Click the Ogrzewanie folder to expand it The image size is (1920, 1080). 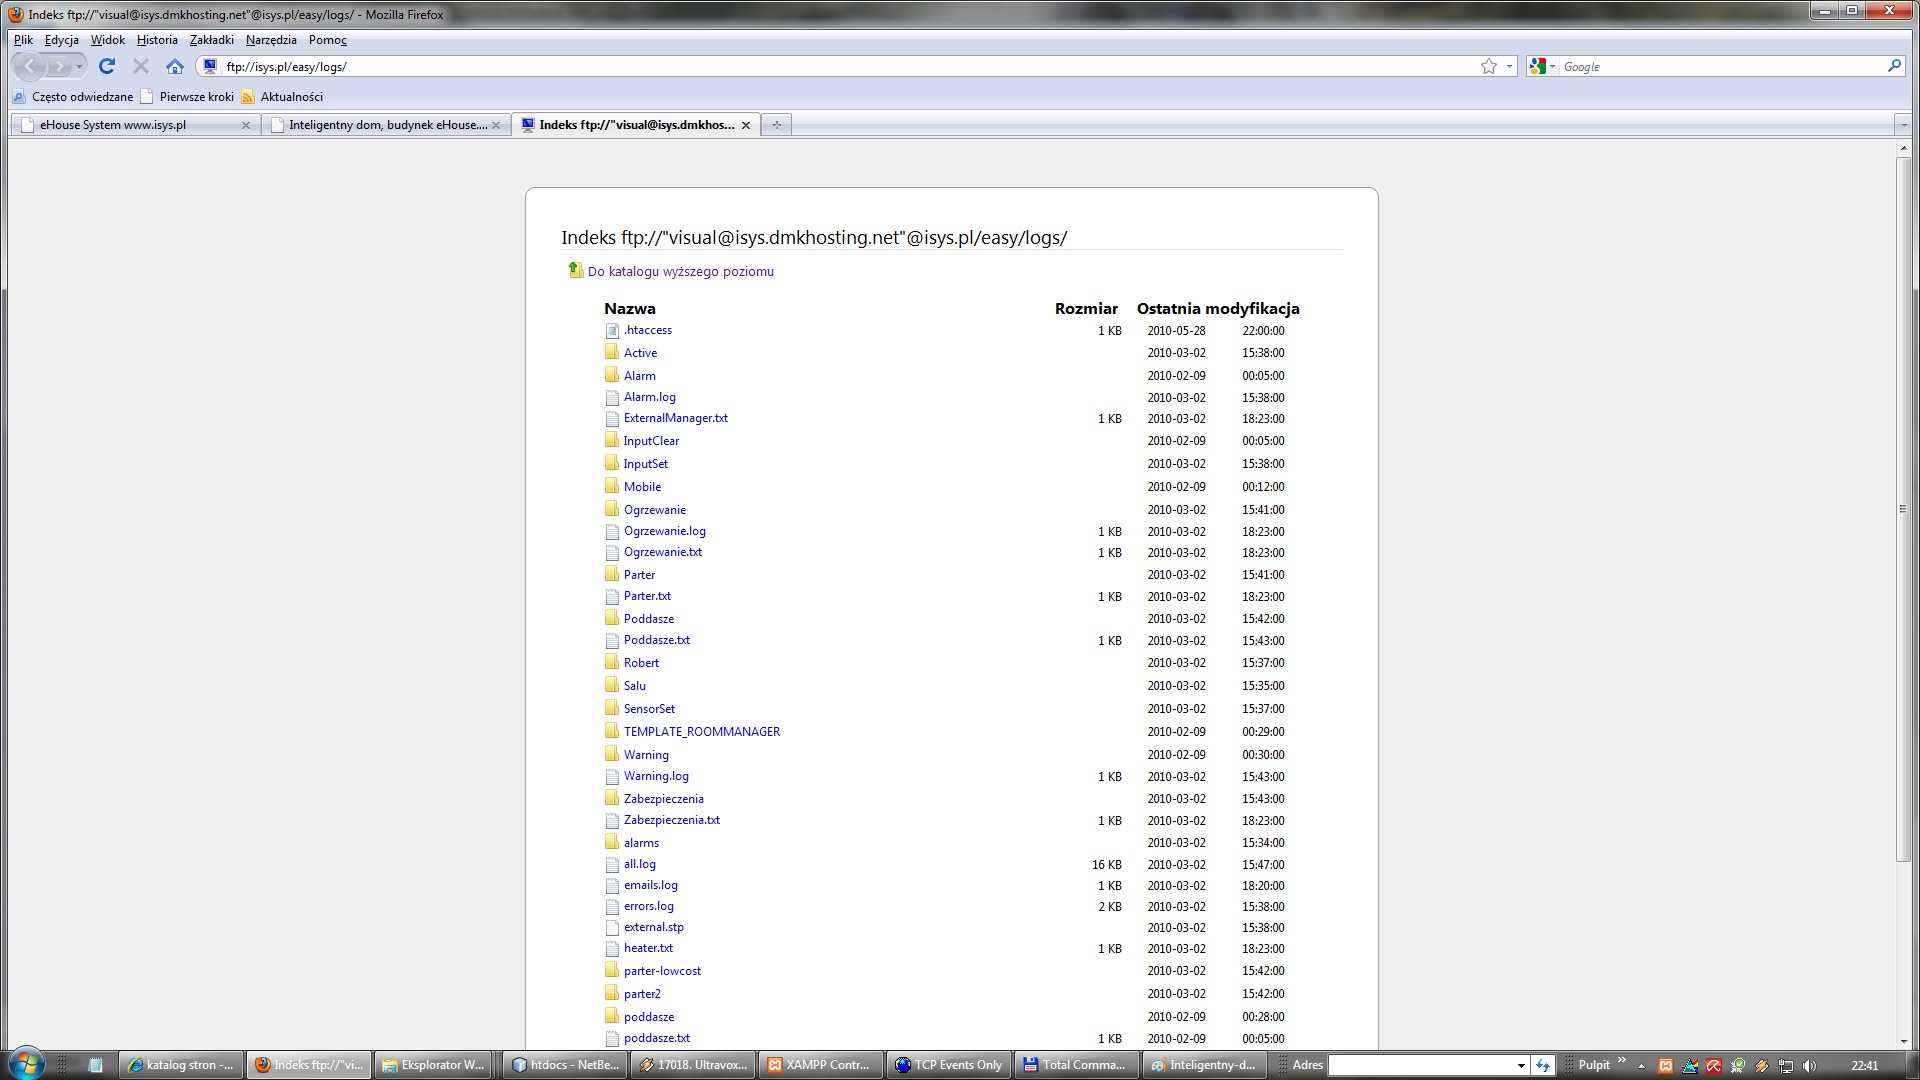click(x=653, y=508)
